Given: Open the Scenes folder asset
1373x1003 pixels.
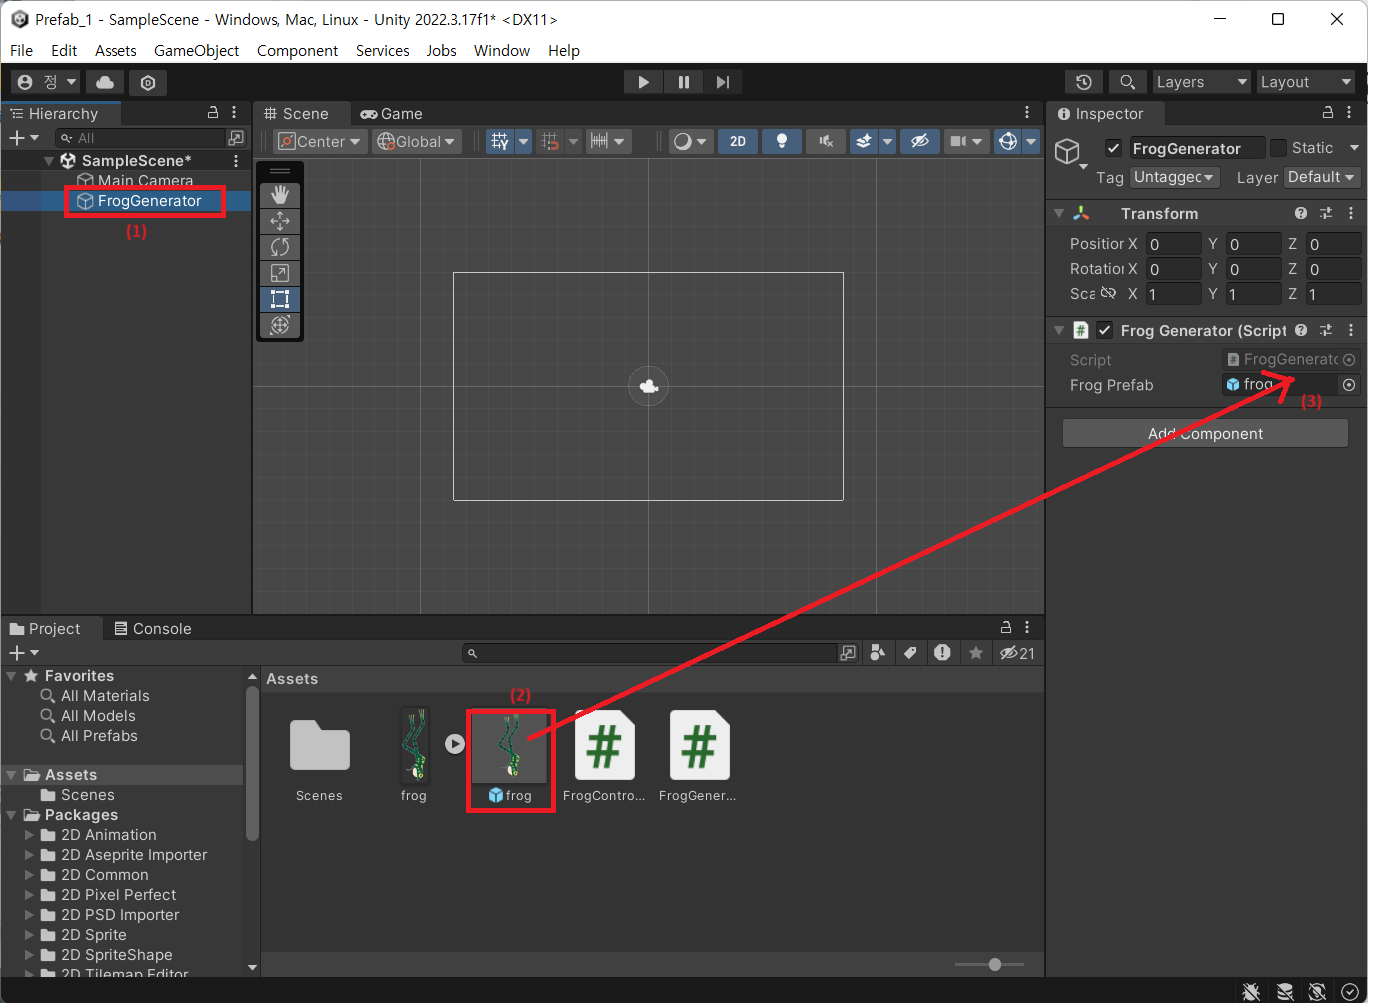Looking at the screenshot, I should 320,756.
